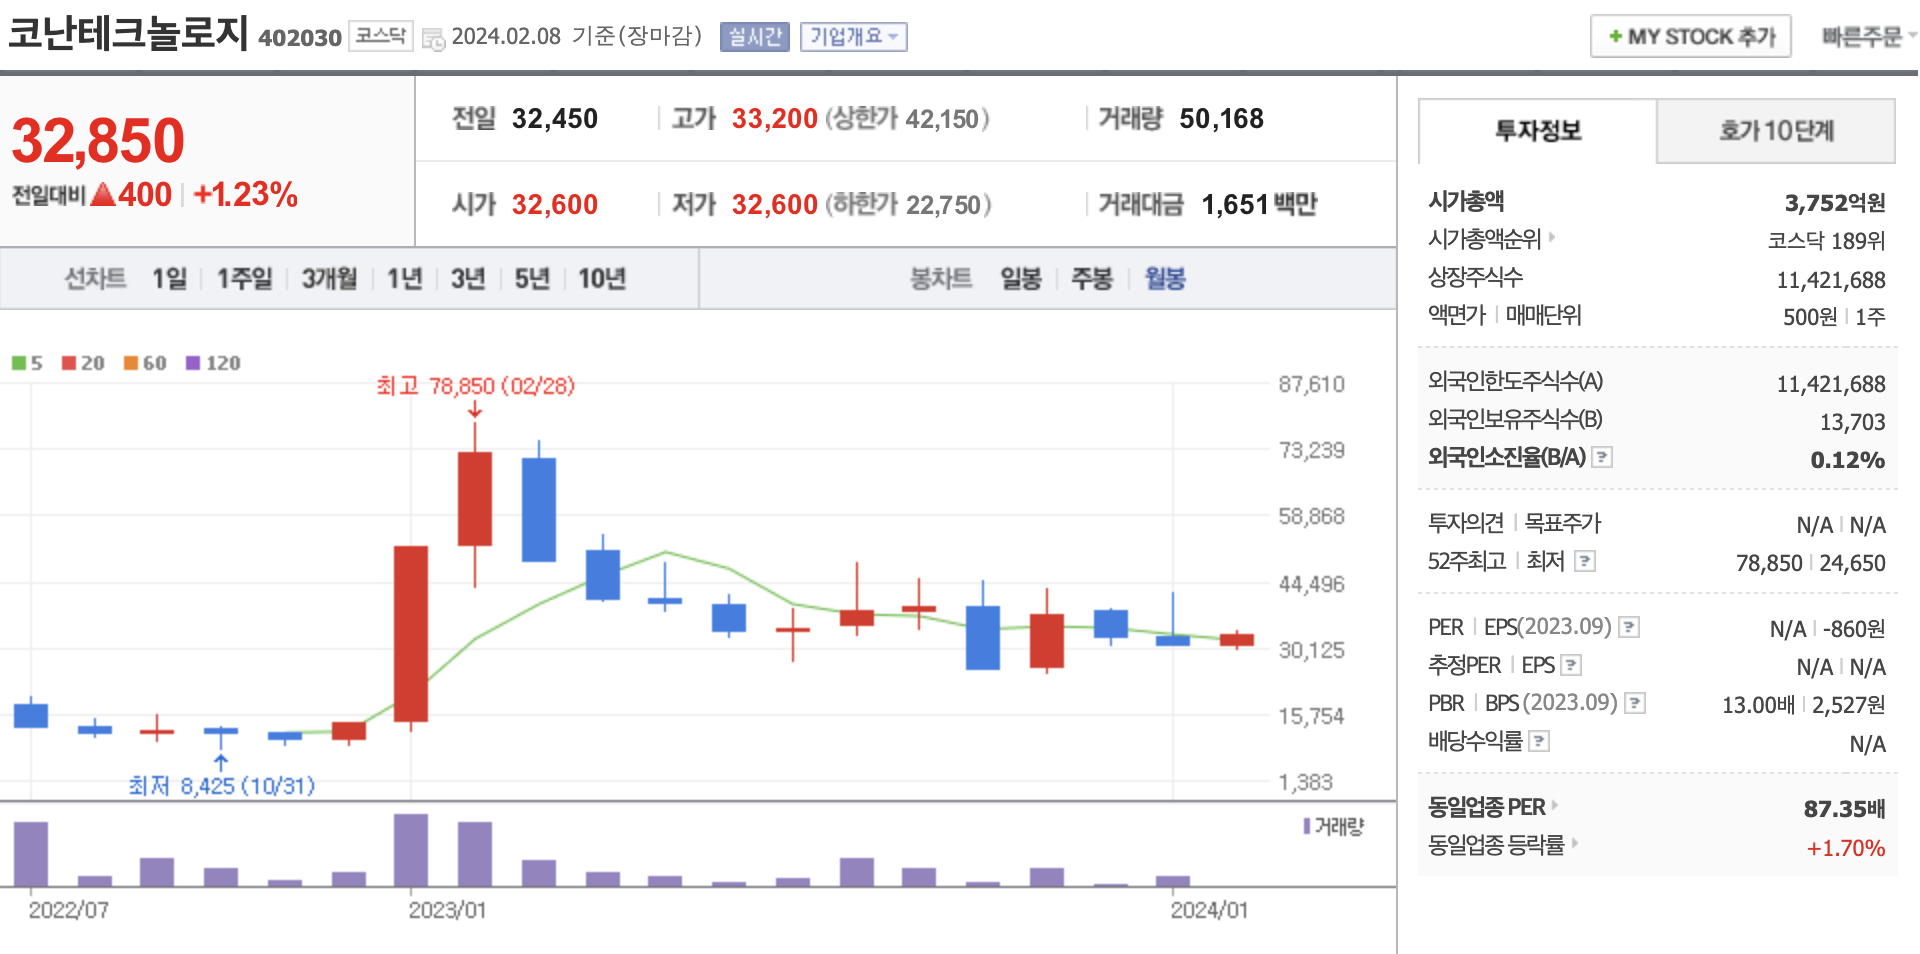Click the +1.23% change rate

(246, 195)
